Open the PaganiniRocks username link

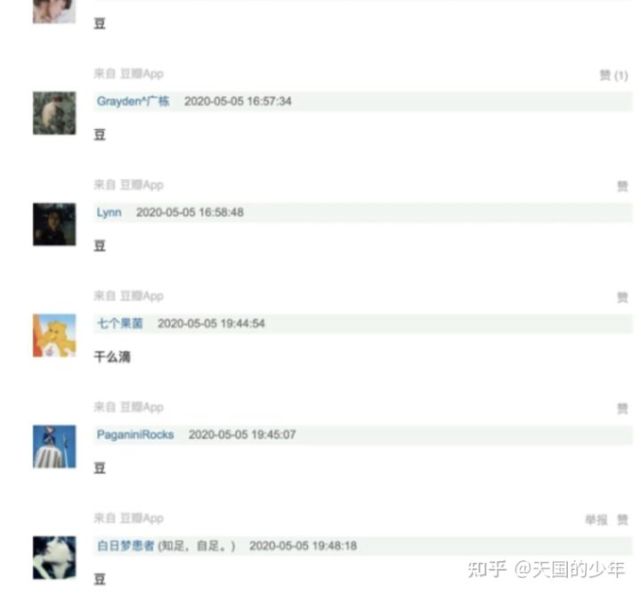[x=135, y=435]
